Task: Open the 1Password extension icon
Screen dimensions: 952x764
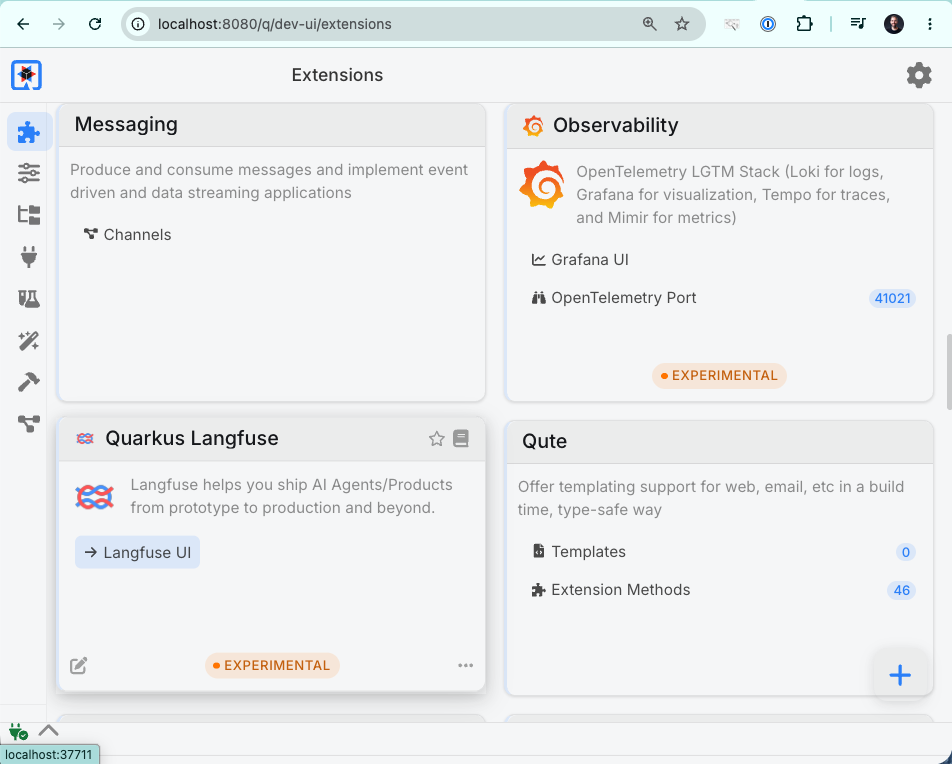Action: coord(767,24)
